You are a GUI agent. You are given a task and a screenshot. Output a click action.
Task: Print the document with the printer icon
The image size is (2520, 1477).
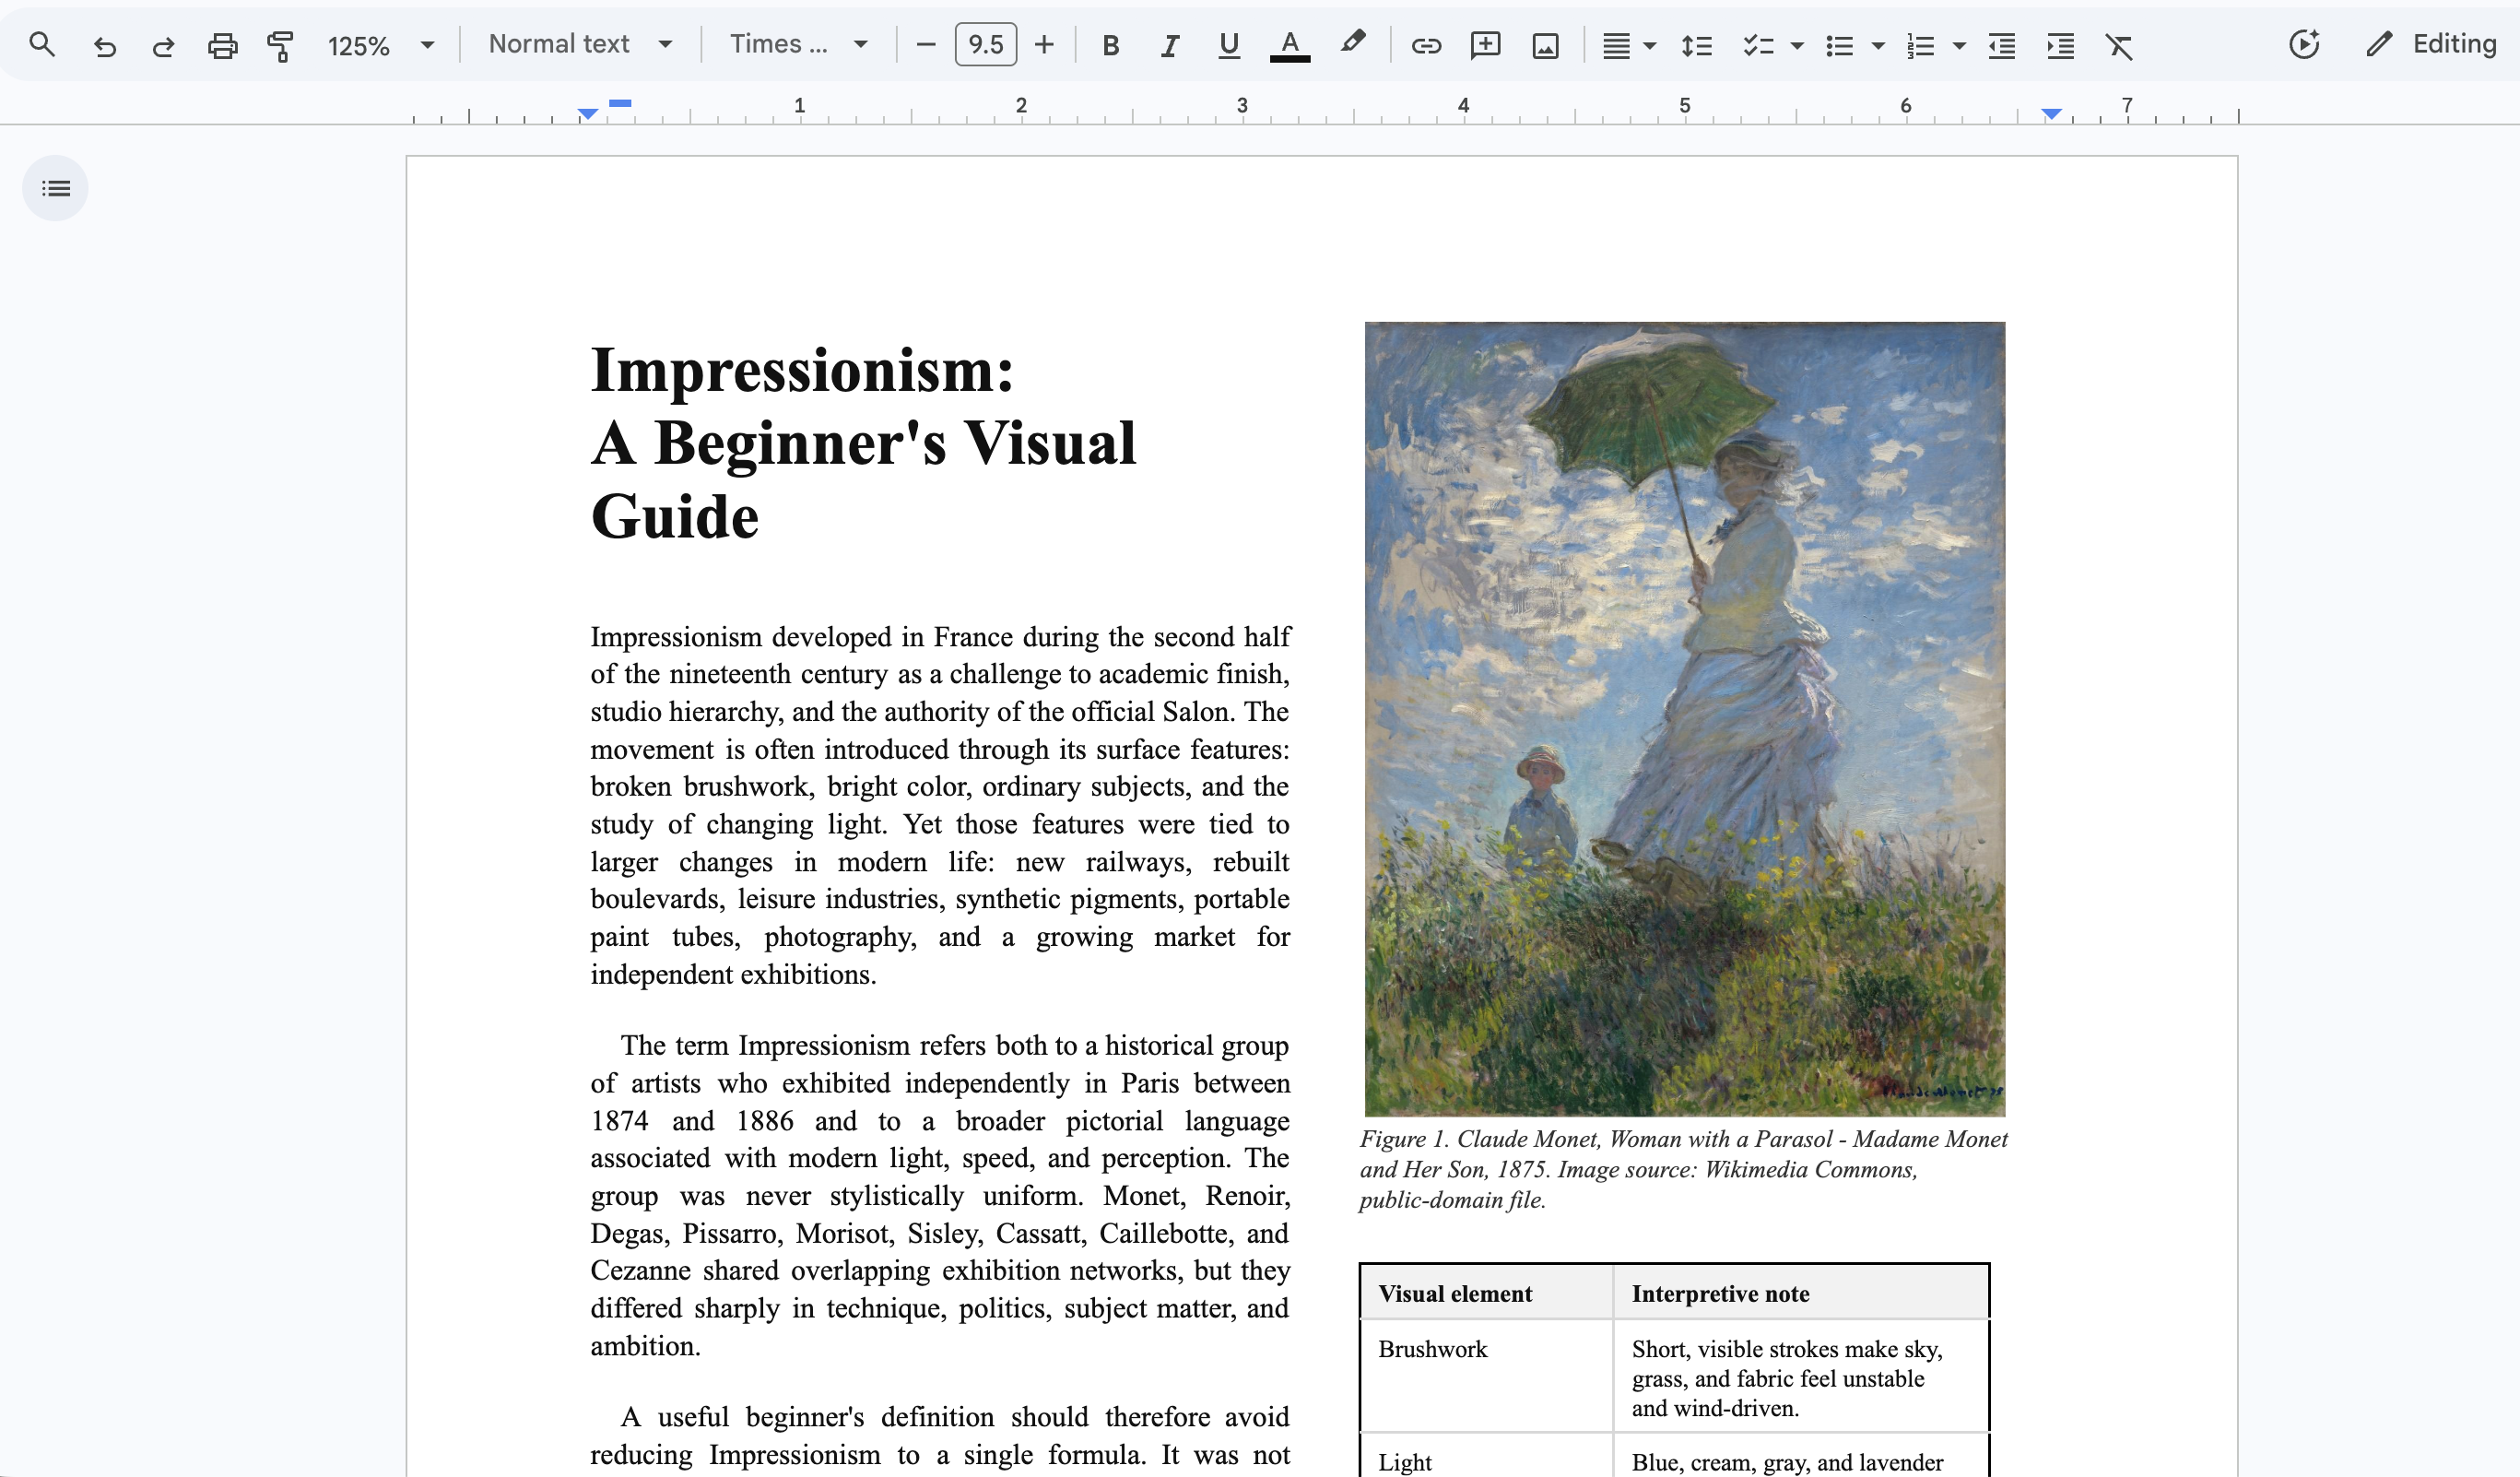pos(222,45)
